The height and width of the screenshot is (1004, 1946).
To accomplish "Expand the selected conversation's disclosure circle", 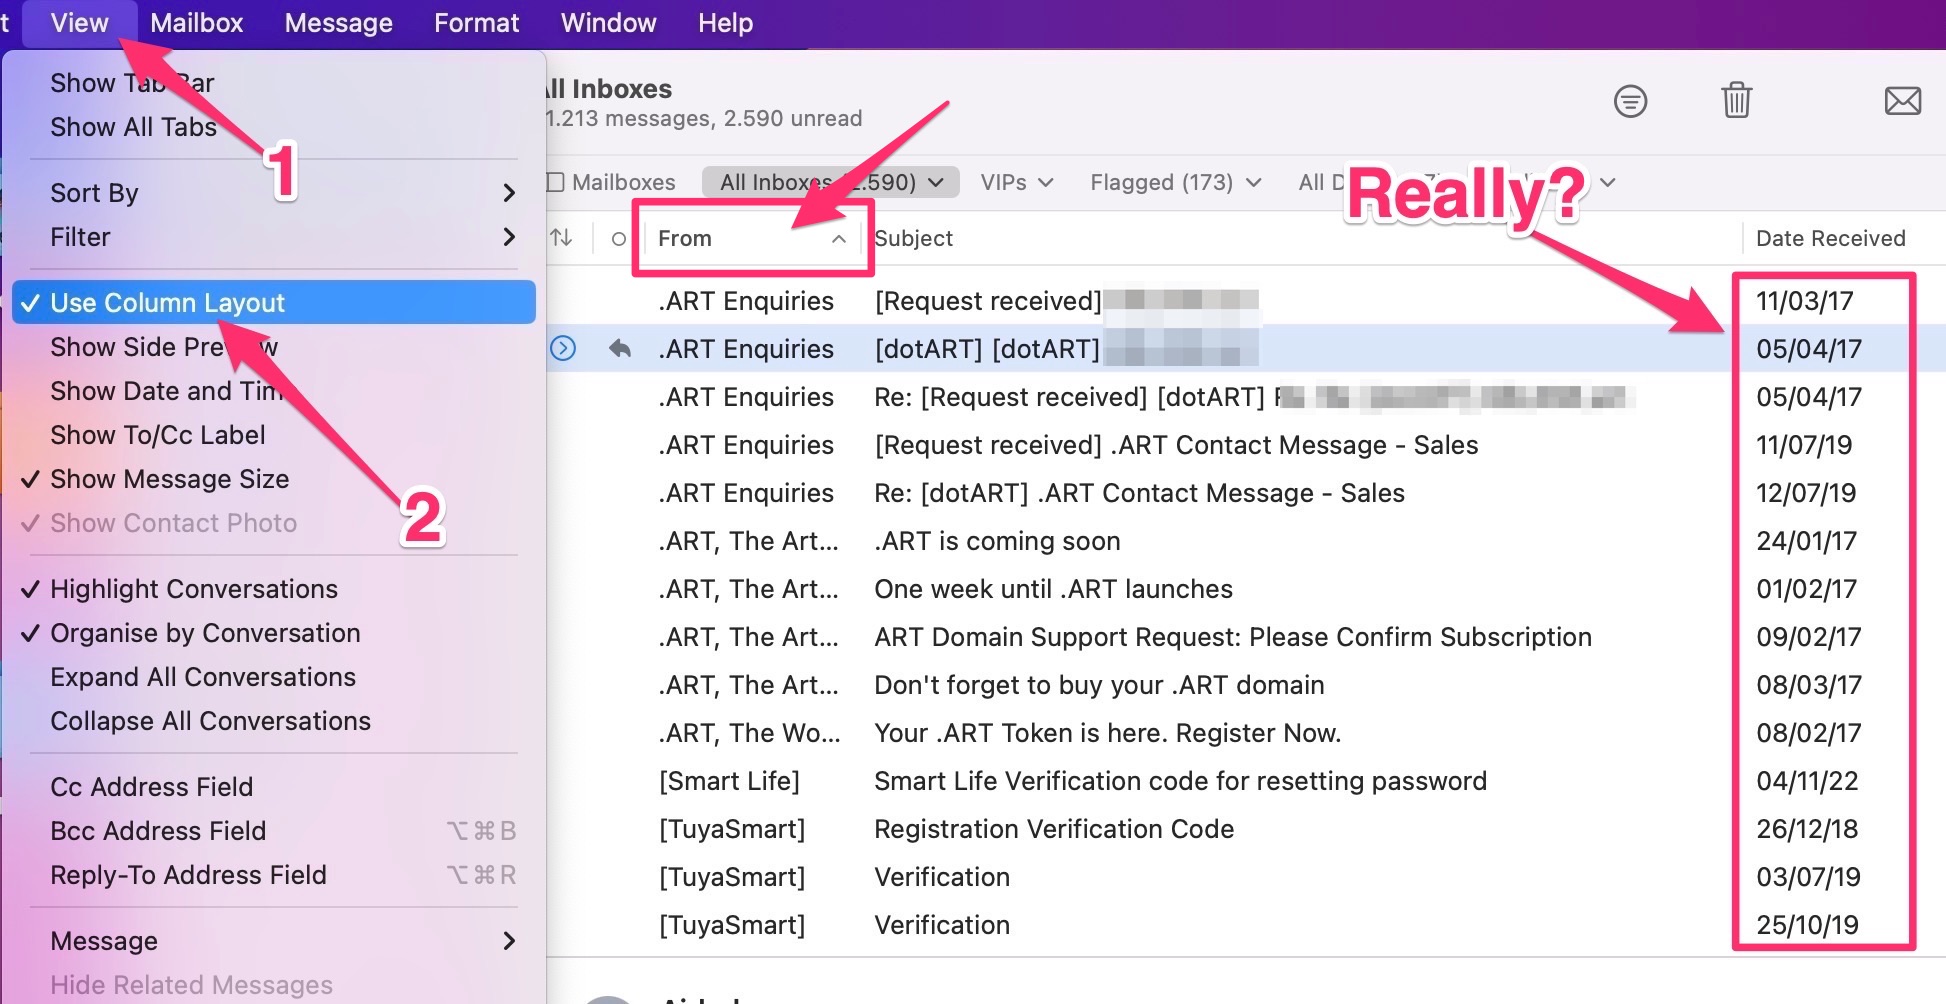I will coord(563,348).
